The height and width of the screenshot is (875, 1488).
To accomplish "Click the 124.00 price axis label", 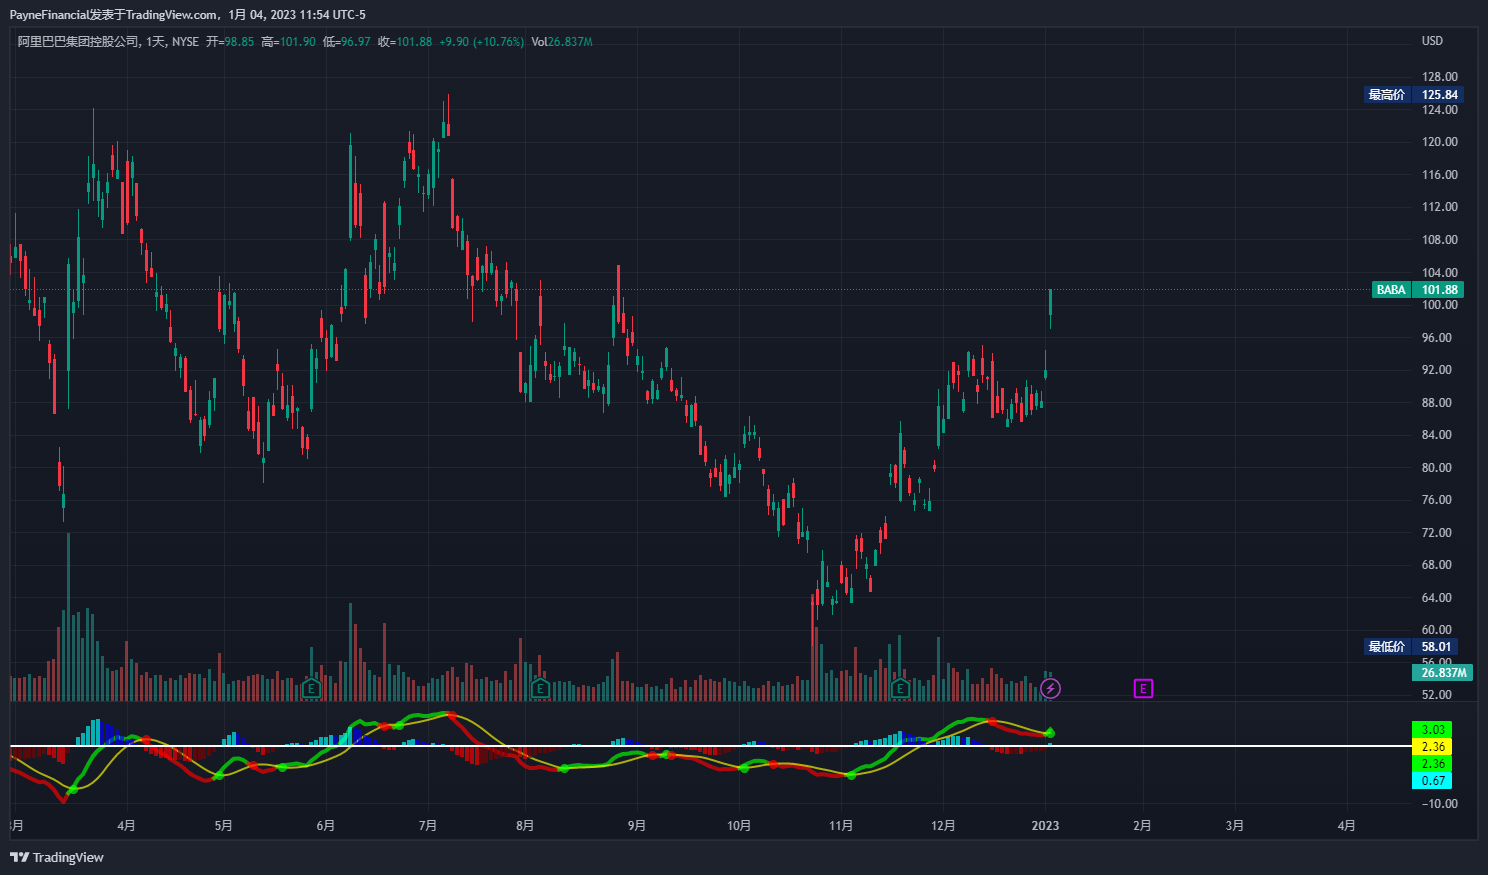I will [1440, 110].
